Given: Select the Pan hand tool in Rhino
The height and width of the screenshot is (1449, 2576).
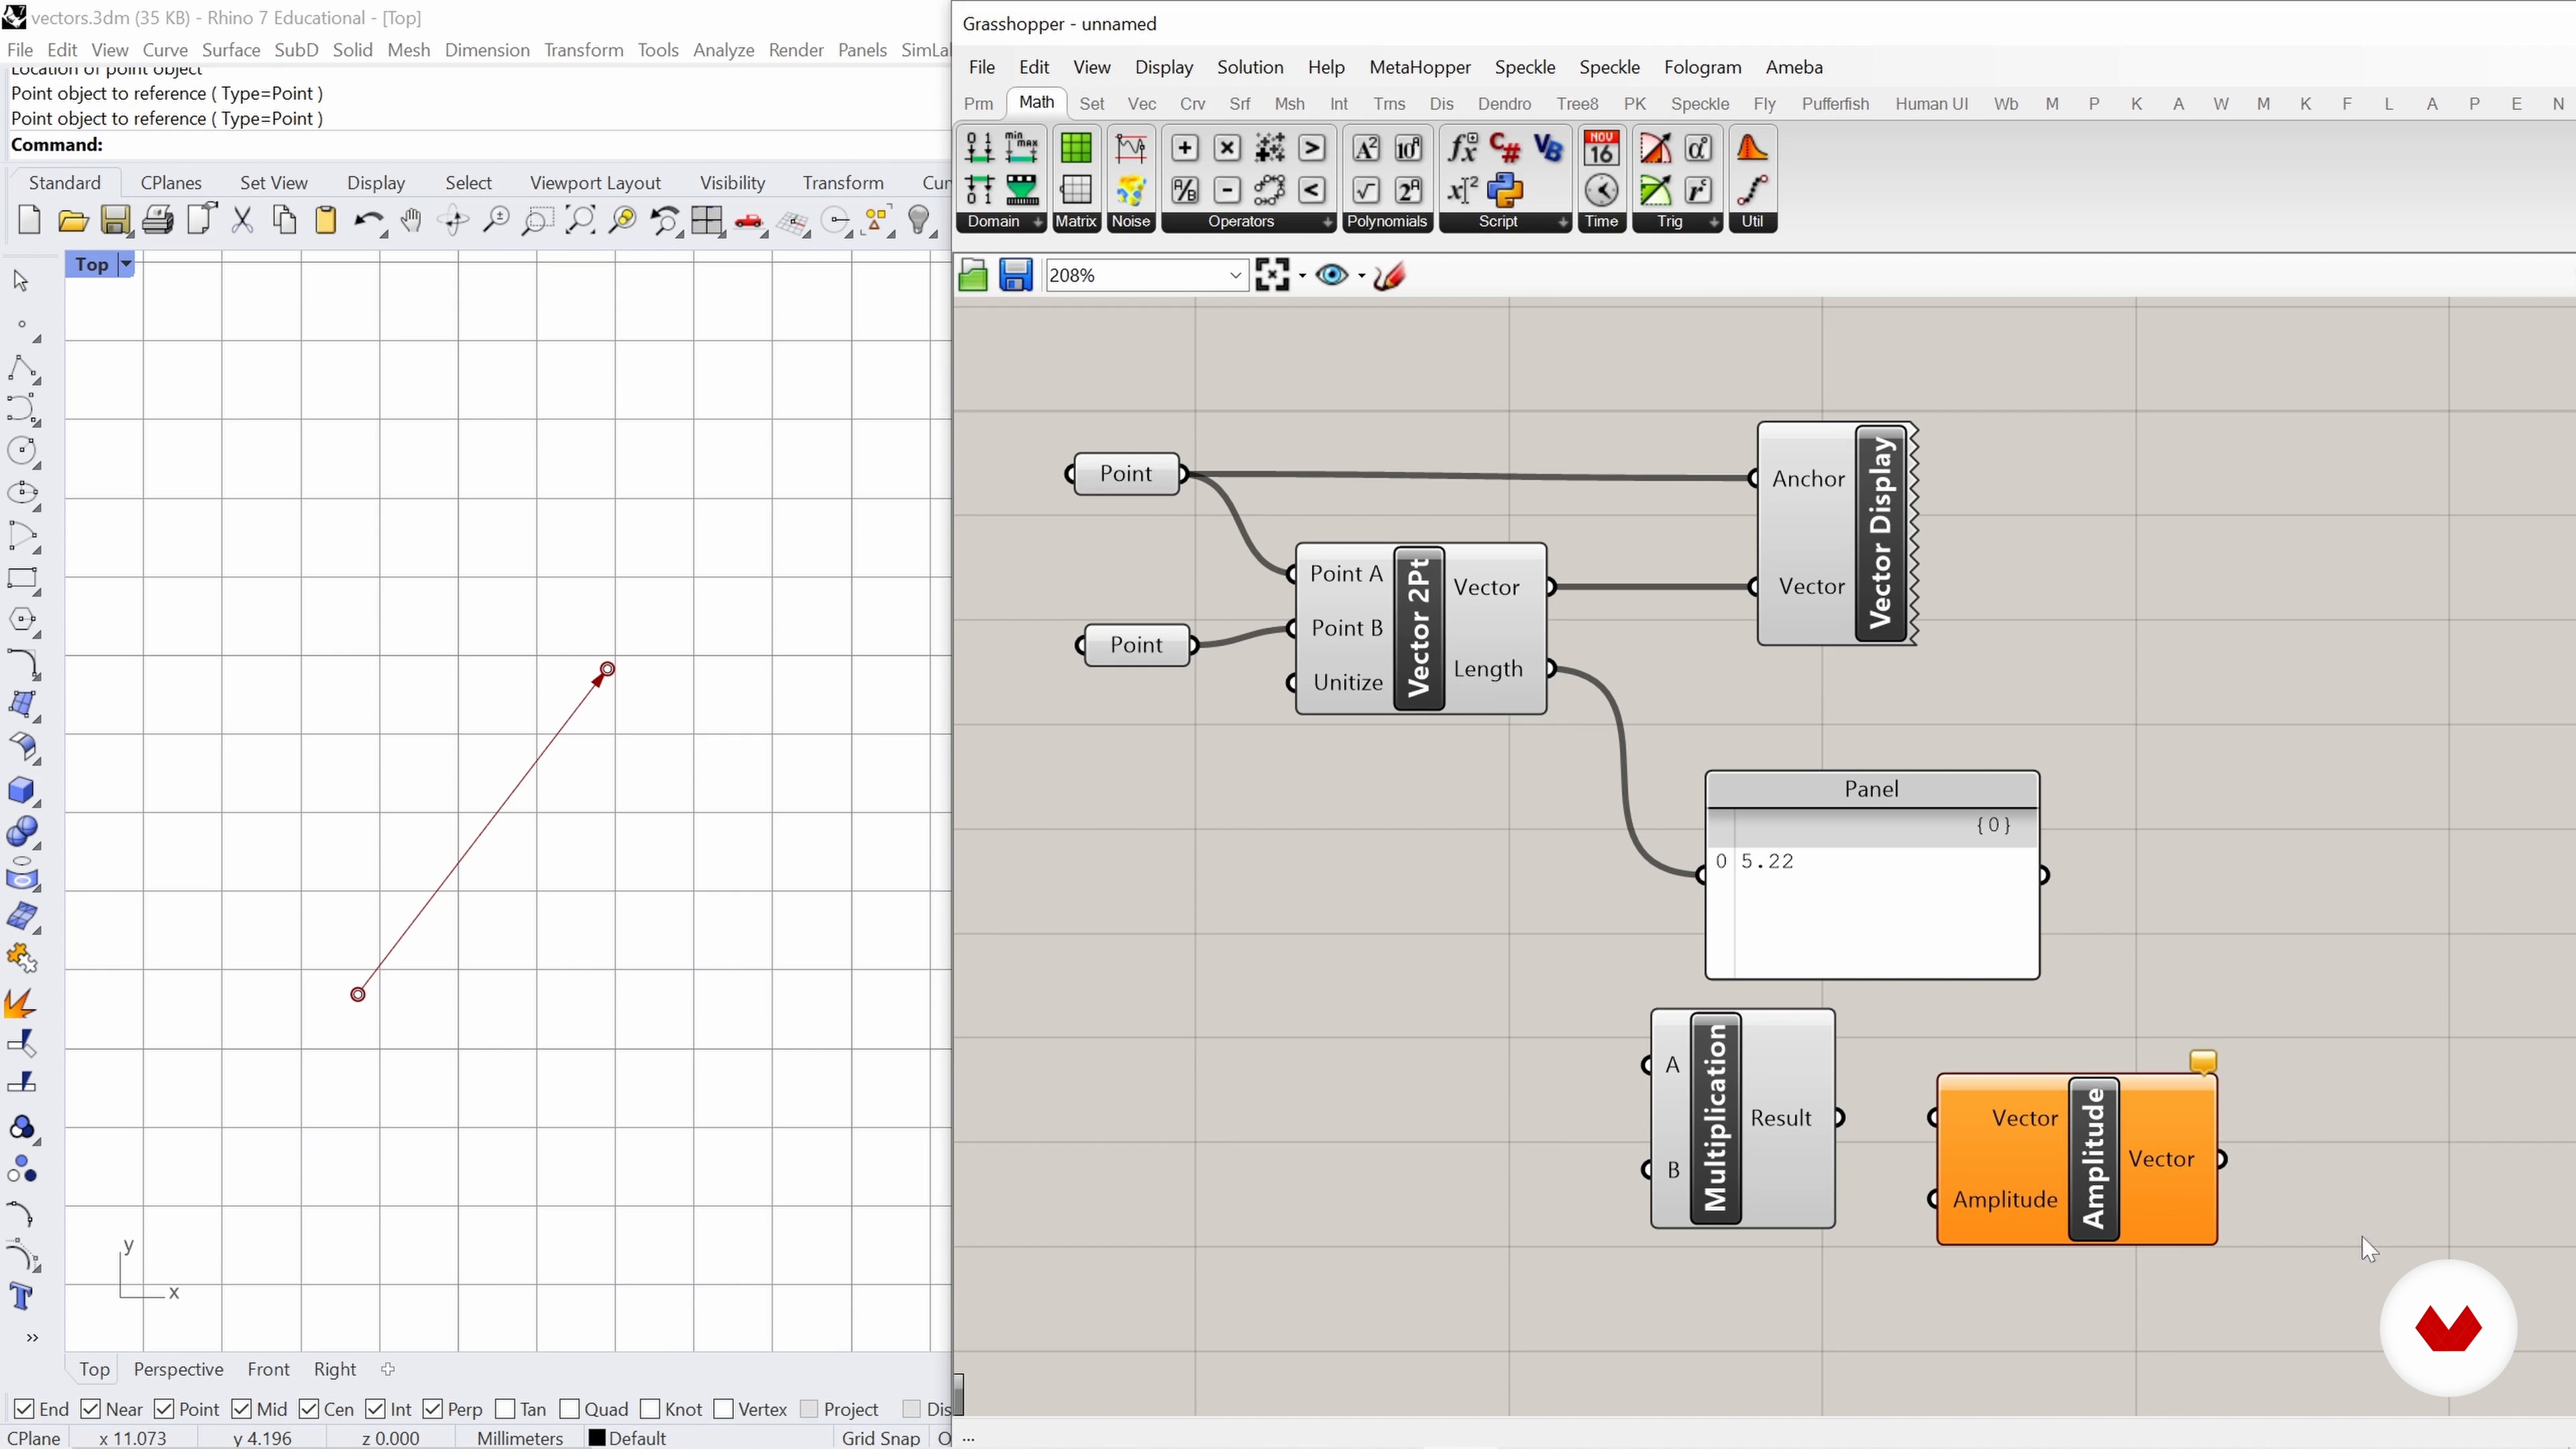Looking at the screenshot, I should (x=411, y=220).
